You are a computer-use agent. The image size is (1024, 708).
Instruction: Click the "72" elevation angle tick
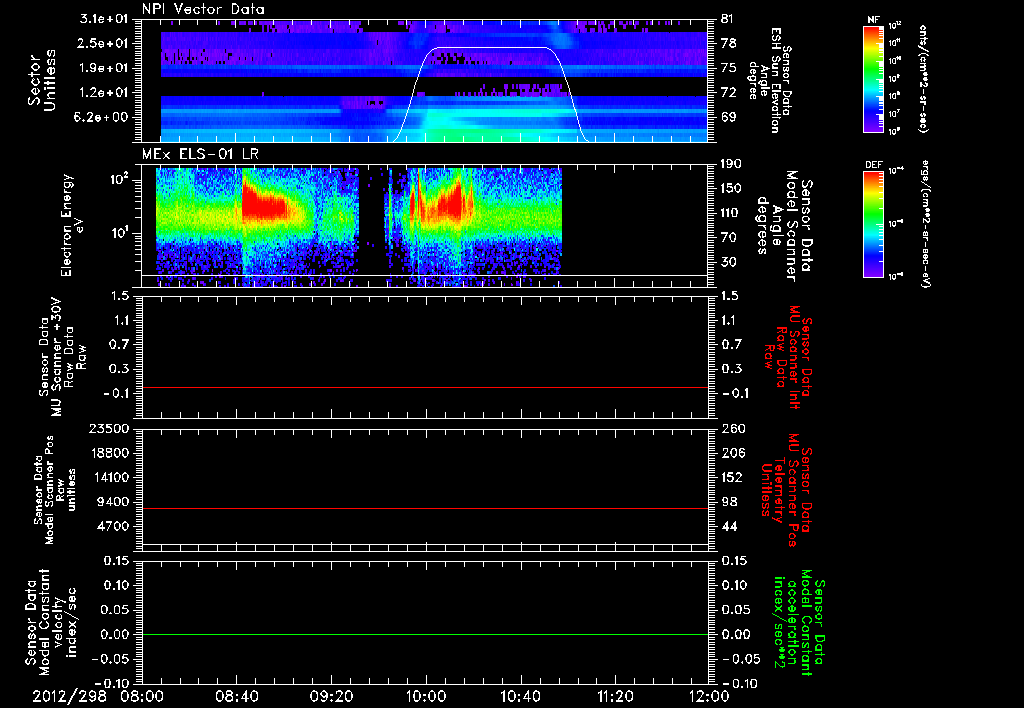click(728, 93)
